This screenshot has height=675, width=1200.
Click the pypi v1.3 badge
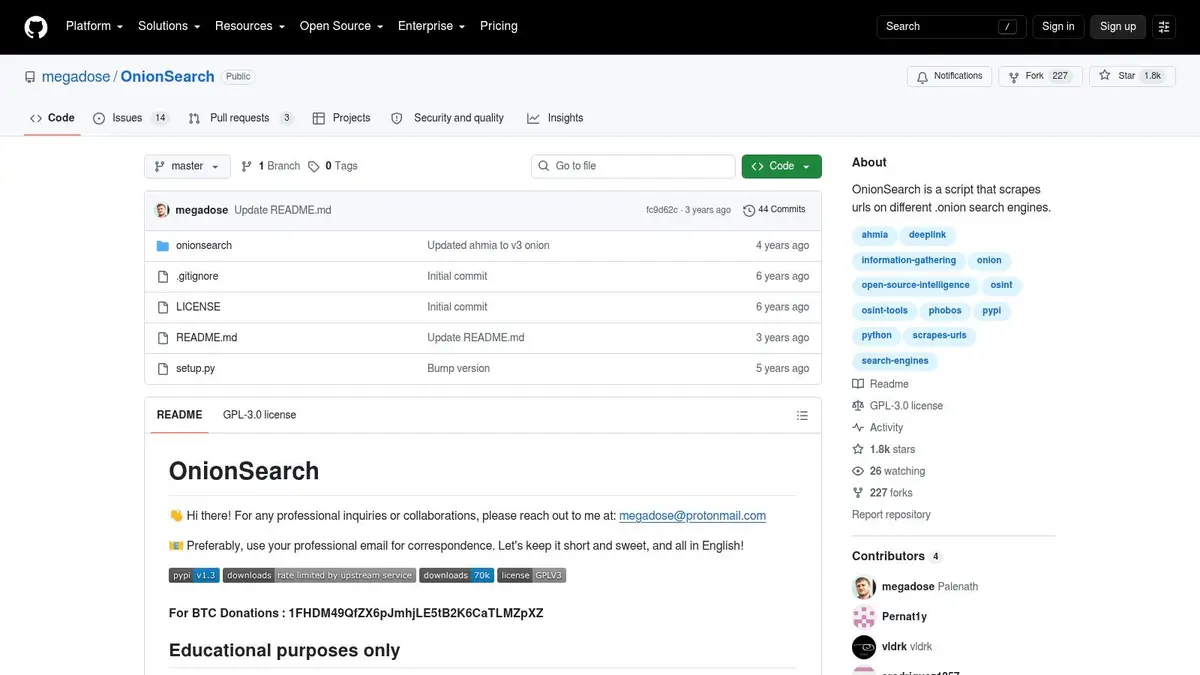coord(194,575)
